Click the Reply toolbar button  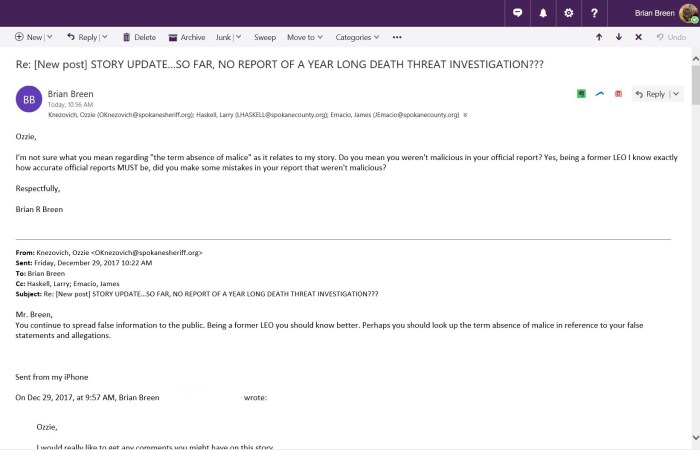point(82,37)
